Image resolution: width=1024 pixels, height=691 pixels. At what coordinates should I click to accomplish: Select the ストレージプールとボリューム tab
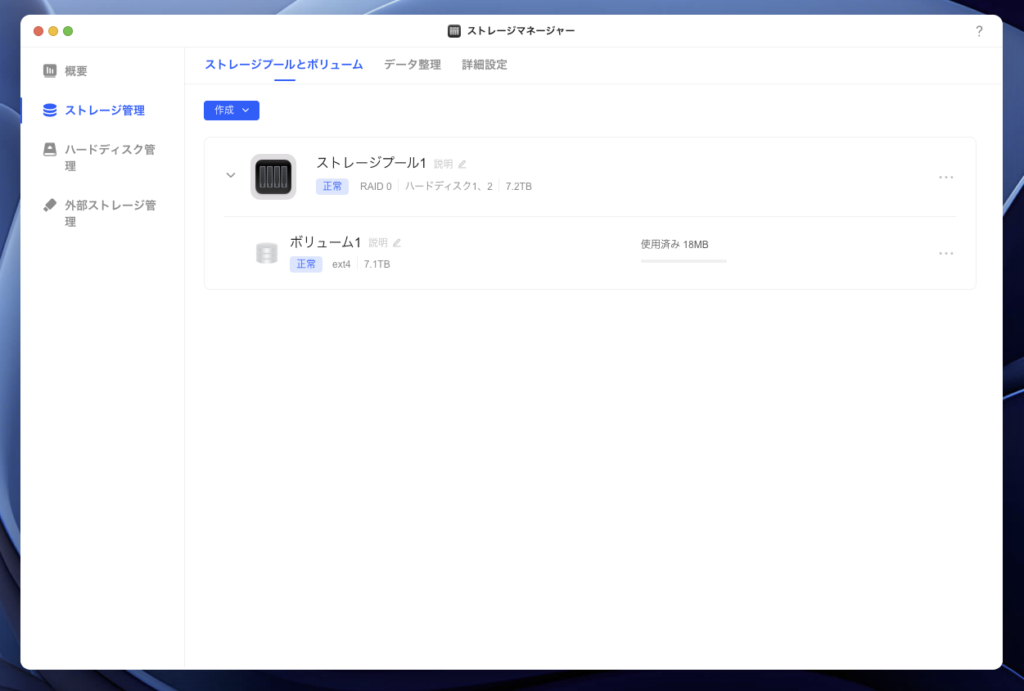[284, 65]
